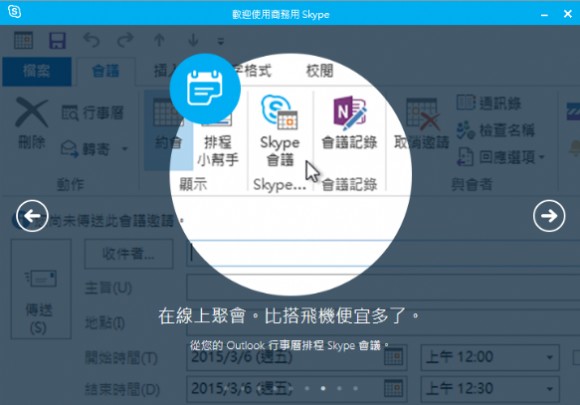Switch to the 會議 ribbon tab
Image resolution: width=580 pixels, height=405 pixels.
pos(106,71)
